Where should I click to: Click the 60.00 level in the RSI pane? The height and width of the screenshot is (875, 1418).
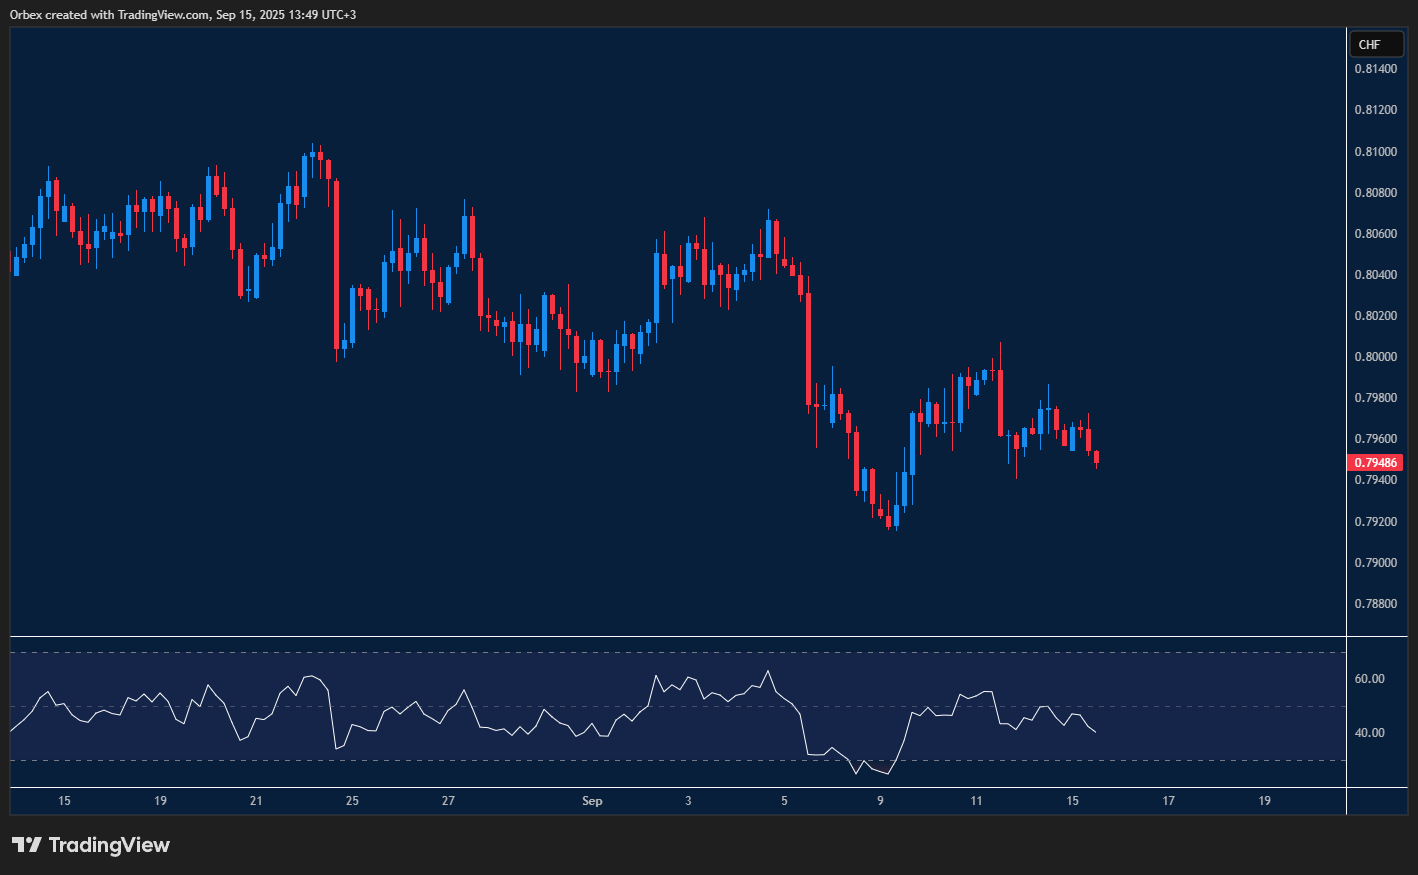[x=1370, y=678]
